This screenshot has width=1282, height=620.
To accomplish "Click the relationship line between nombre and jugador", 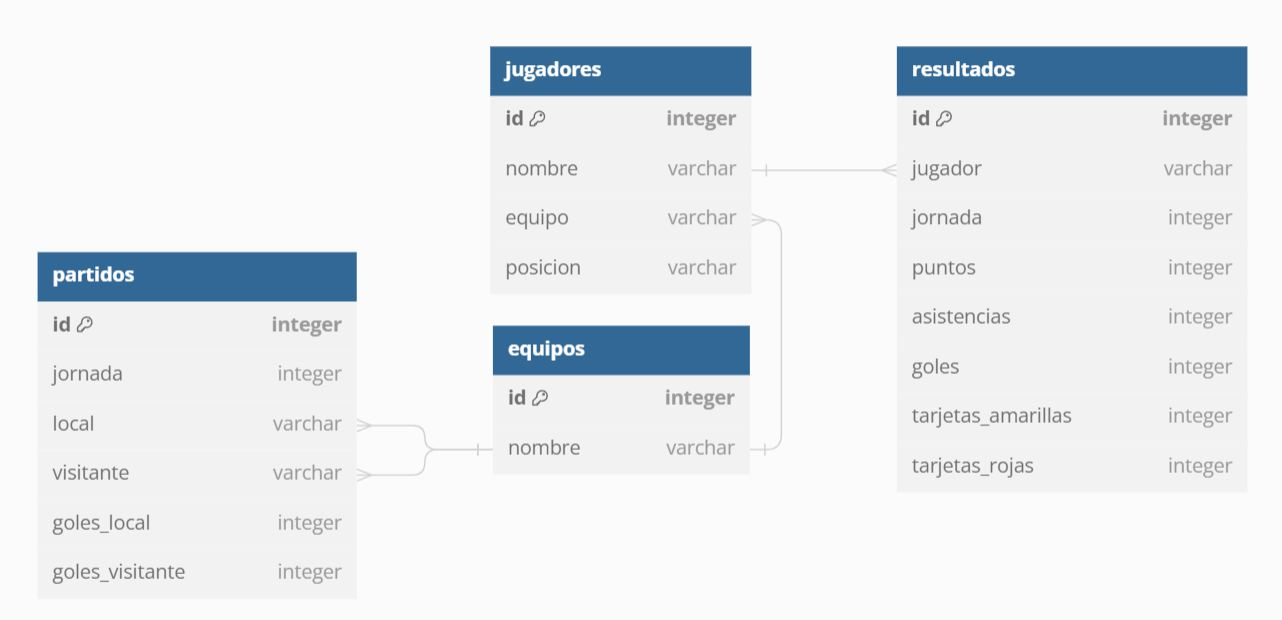I will (x=824, y=170).
